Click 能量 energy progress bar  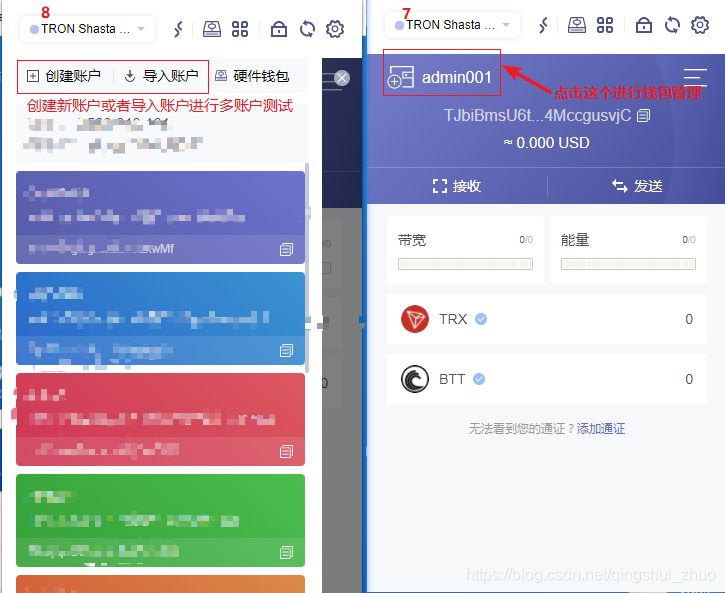[x=628, y=264]
